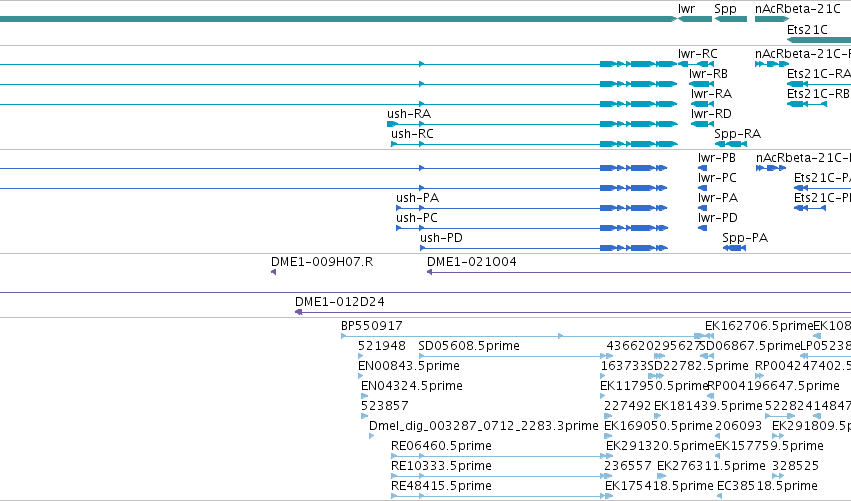Screen dimensions: 851x501
Task: Click the Ets21C gene label
Action: pos(807,30)
